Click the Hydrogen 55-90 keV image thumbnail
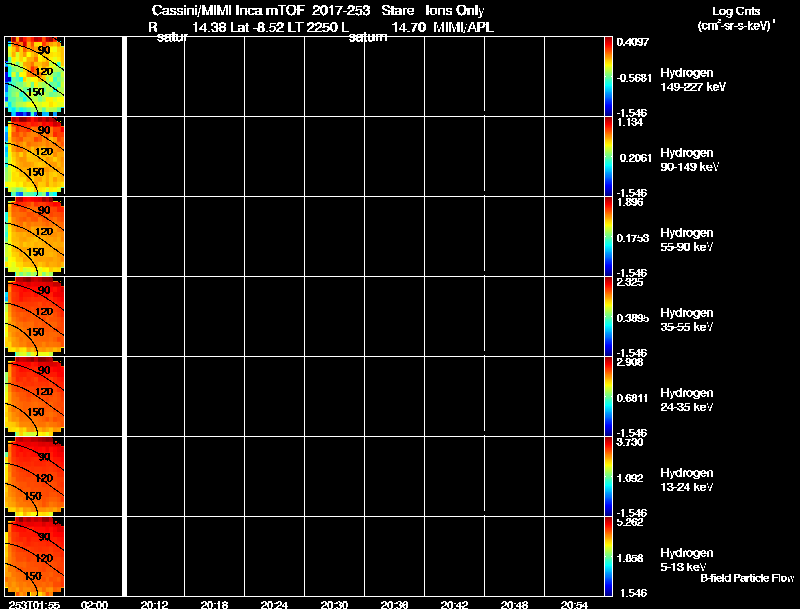This screenshot has width=800, height=609. click(35, 236)
